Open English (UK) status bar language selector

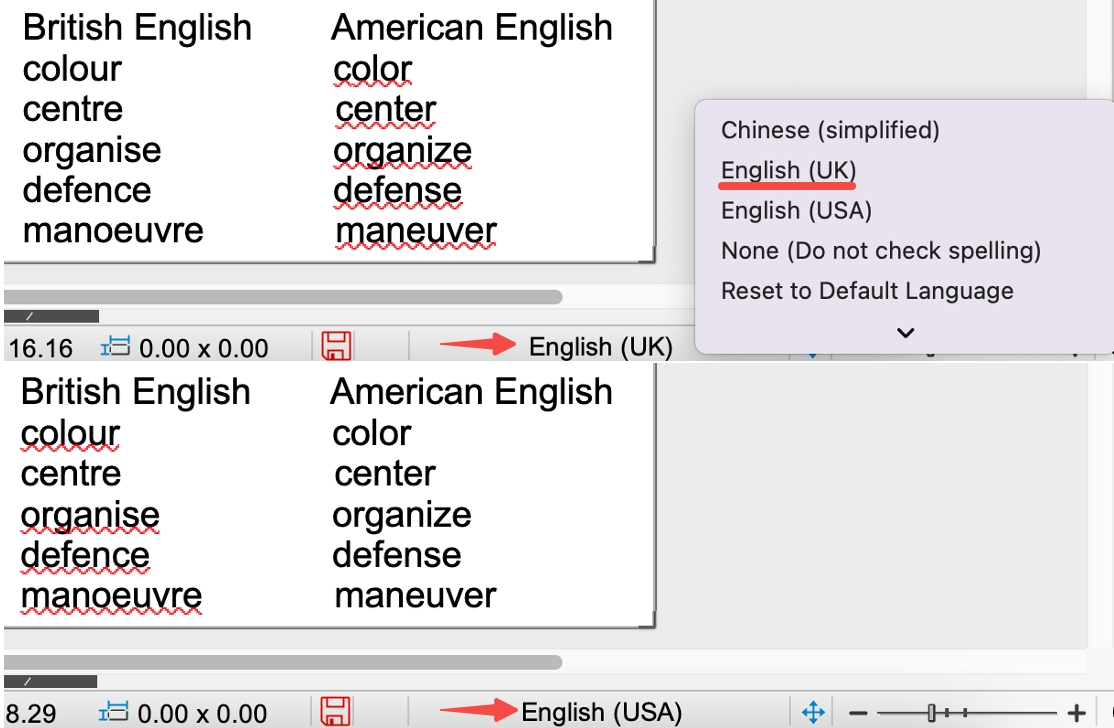[x=600, y=347]
